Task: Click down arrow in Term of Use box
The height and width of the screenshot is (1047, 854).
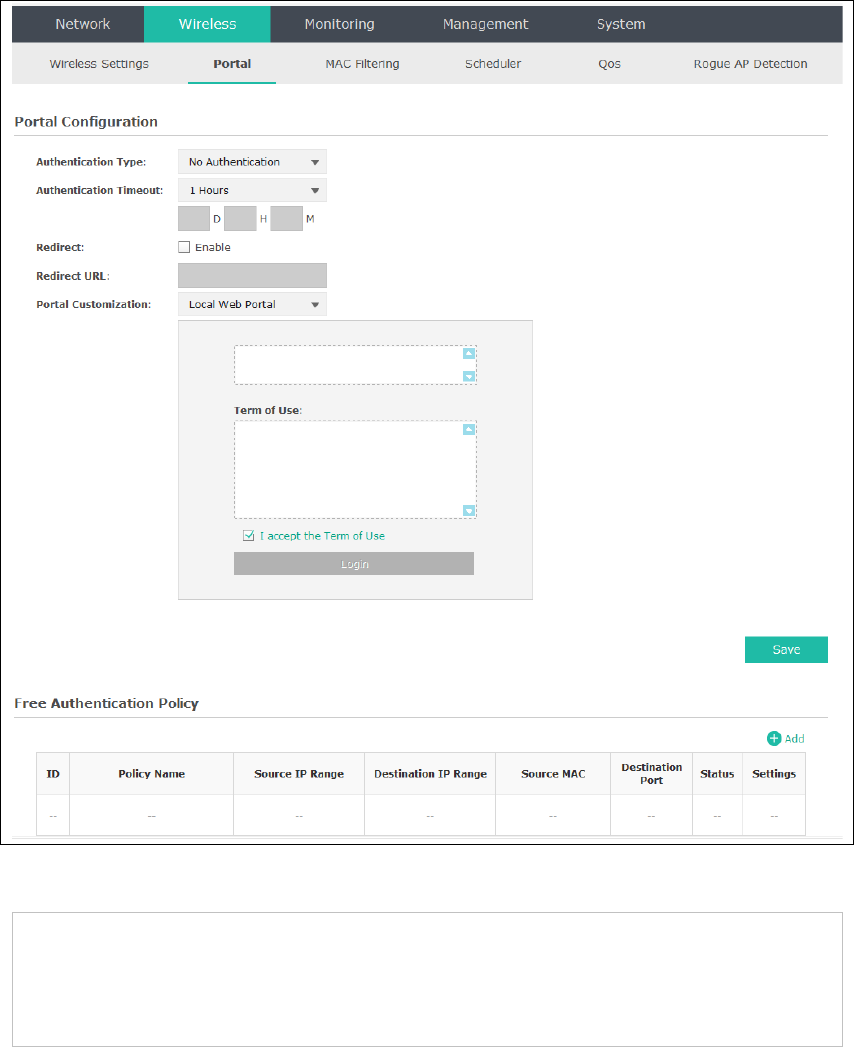Action: point(469,511)
